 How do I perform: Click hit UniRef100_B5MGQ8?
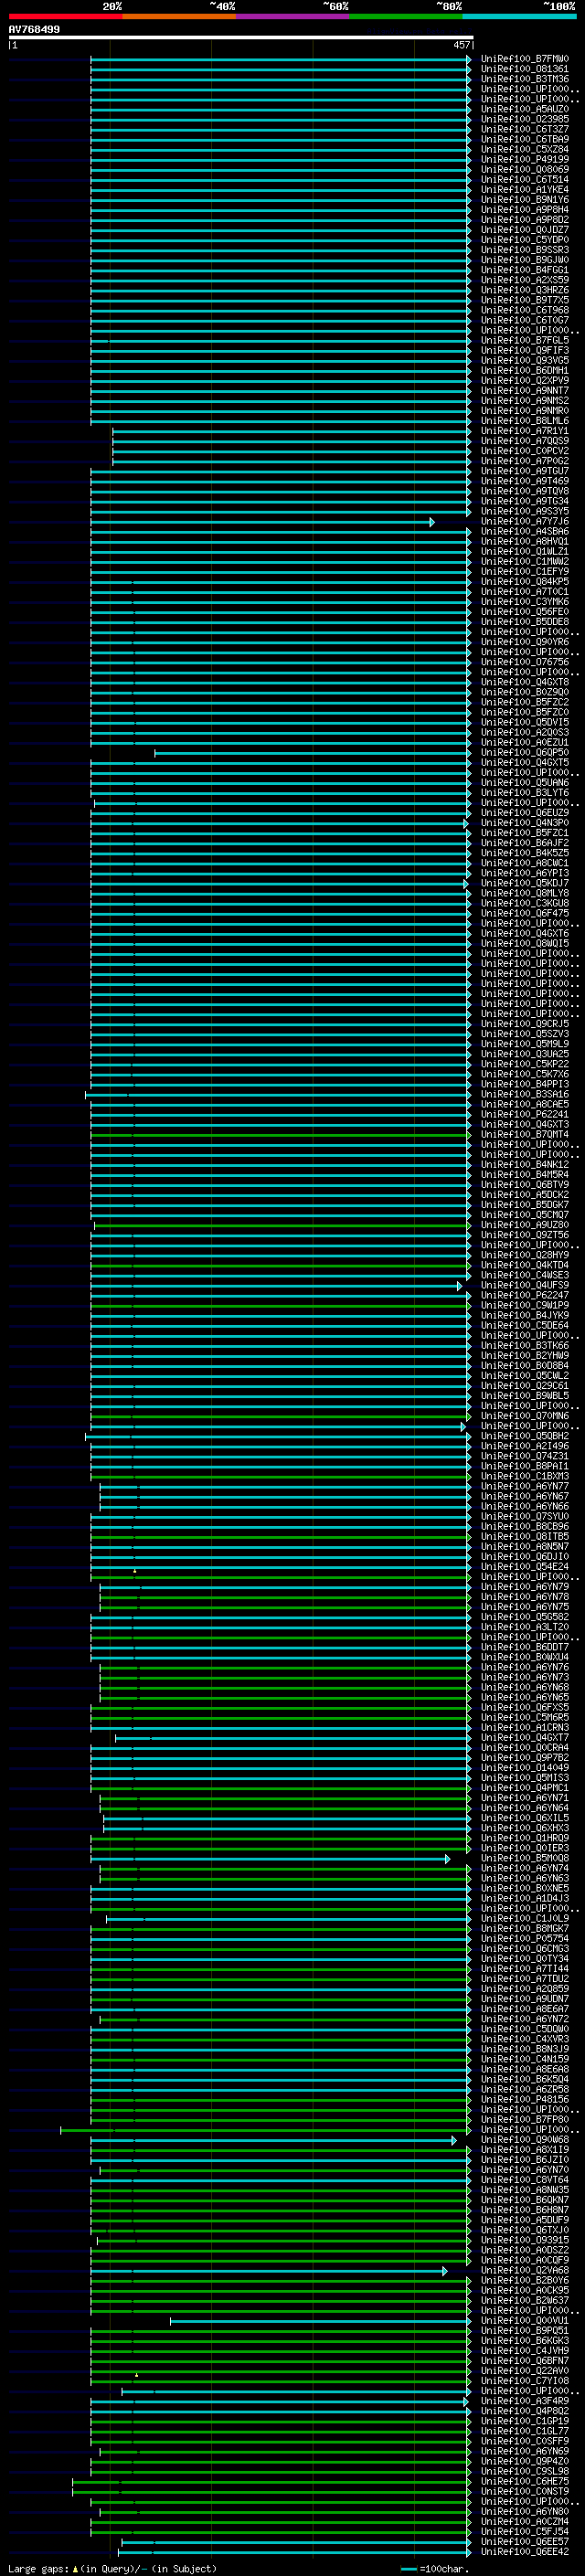(x=525, y=1858)
